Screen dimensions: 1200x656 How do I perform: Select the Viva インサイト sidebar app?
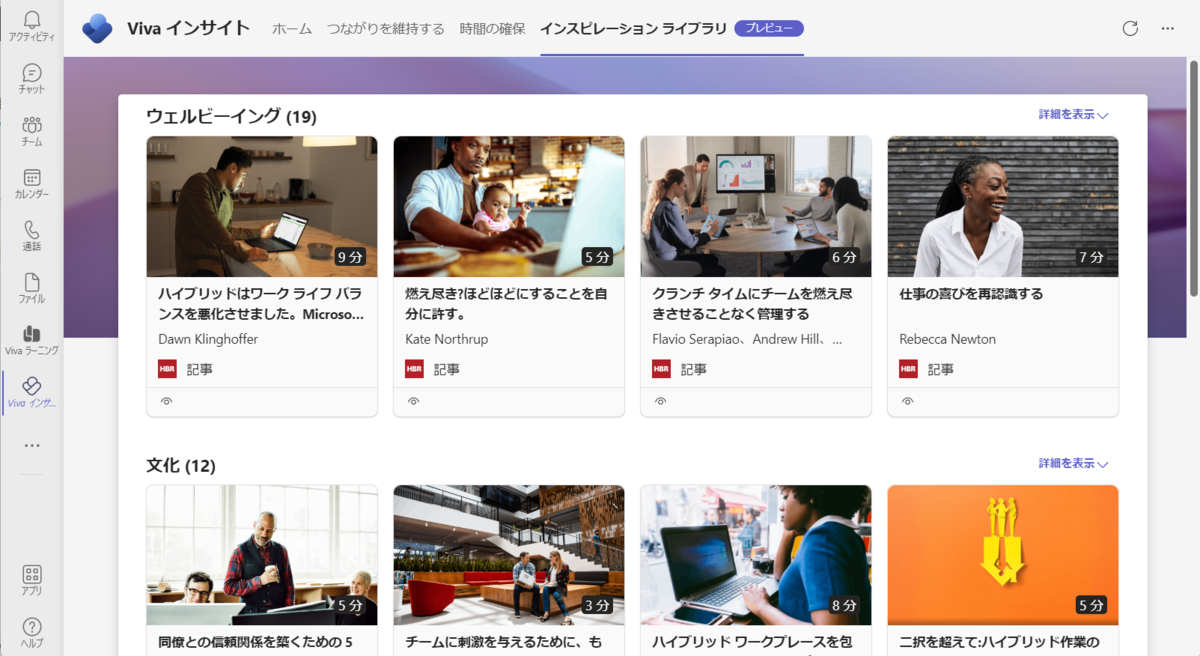point(32,393)
